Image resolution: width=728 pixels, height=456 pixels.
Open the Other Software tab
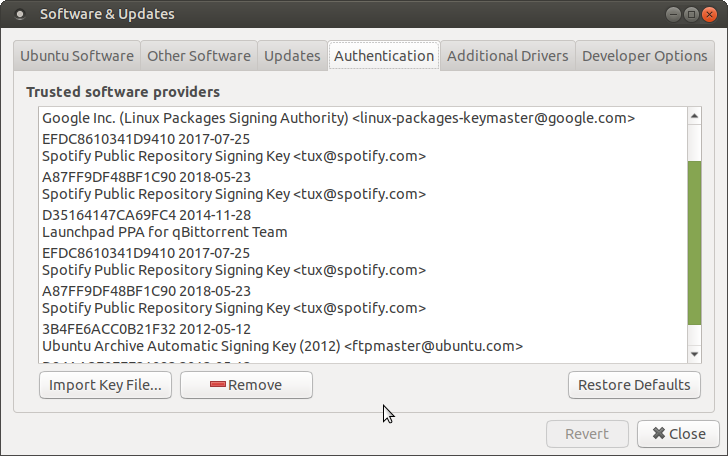click(198, 56)
